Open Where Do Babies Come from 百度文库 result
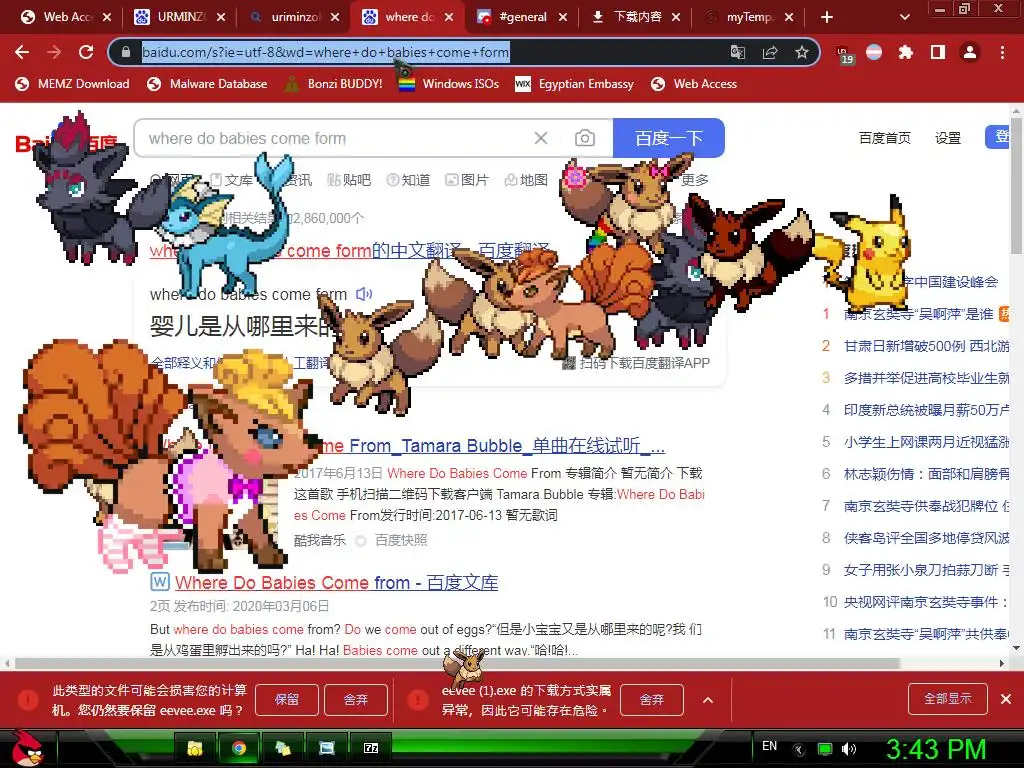The width and height of the screenshot is (1024, 768). click(x=336, y=583)
